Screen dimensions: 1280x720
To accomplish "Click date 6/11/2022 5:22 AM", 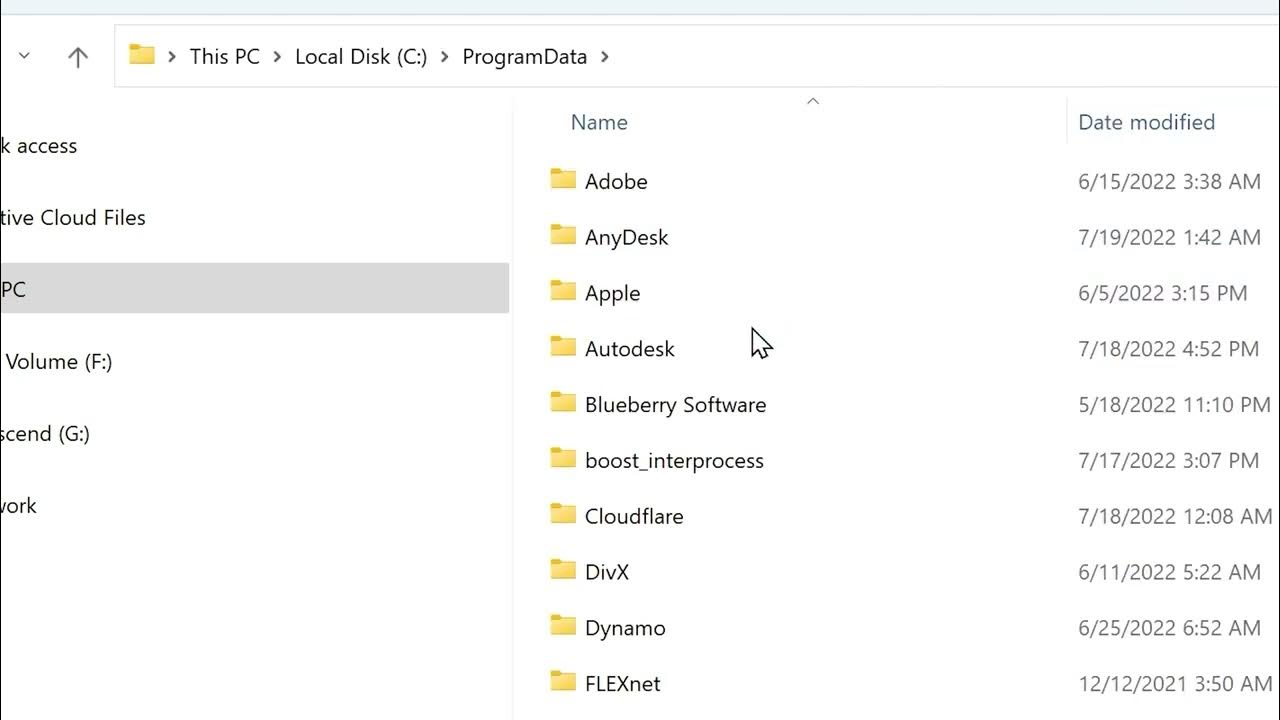I will (x=1169, y=573).
